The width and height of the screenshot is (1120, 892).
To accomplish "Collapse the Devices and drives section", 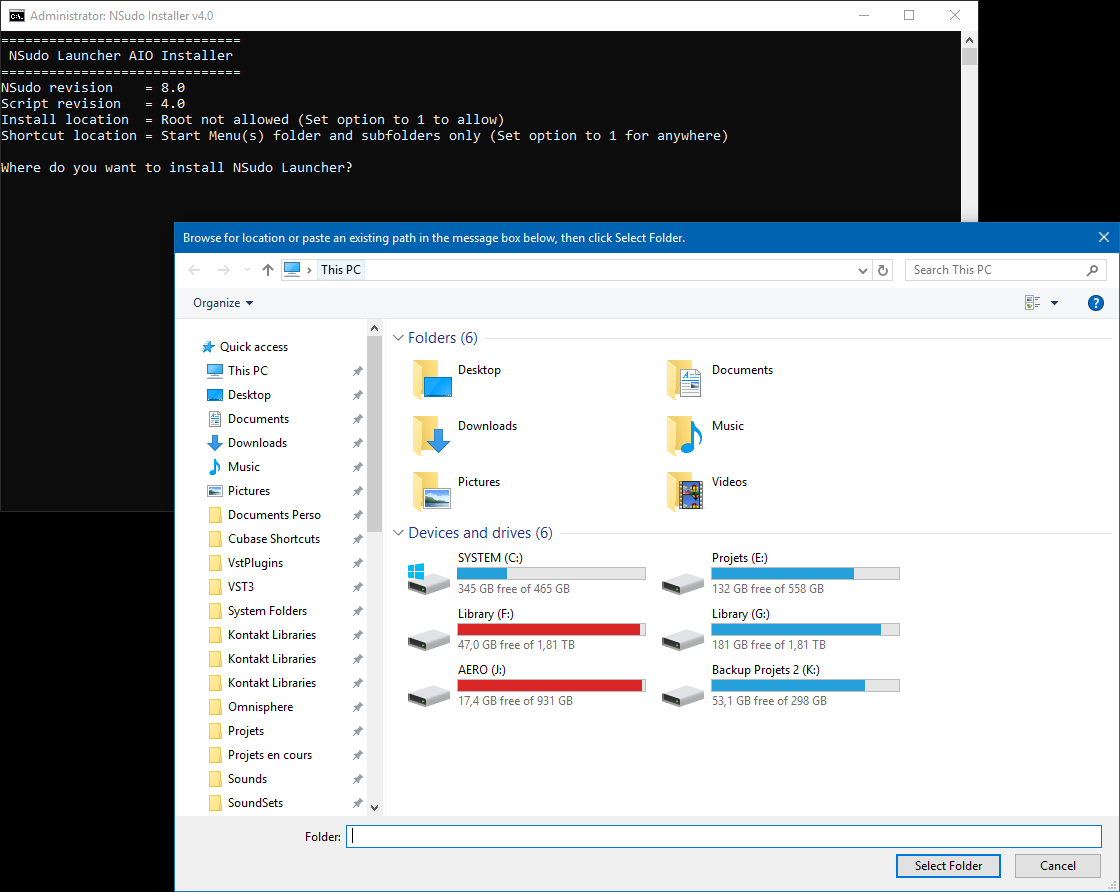I will point(398,532).
